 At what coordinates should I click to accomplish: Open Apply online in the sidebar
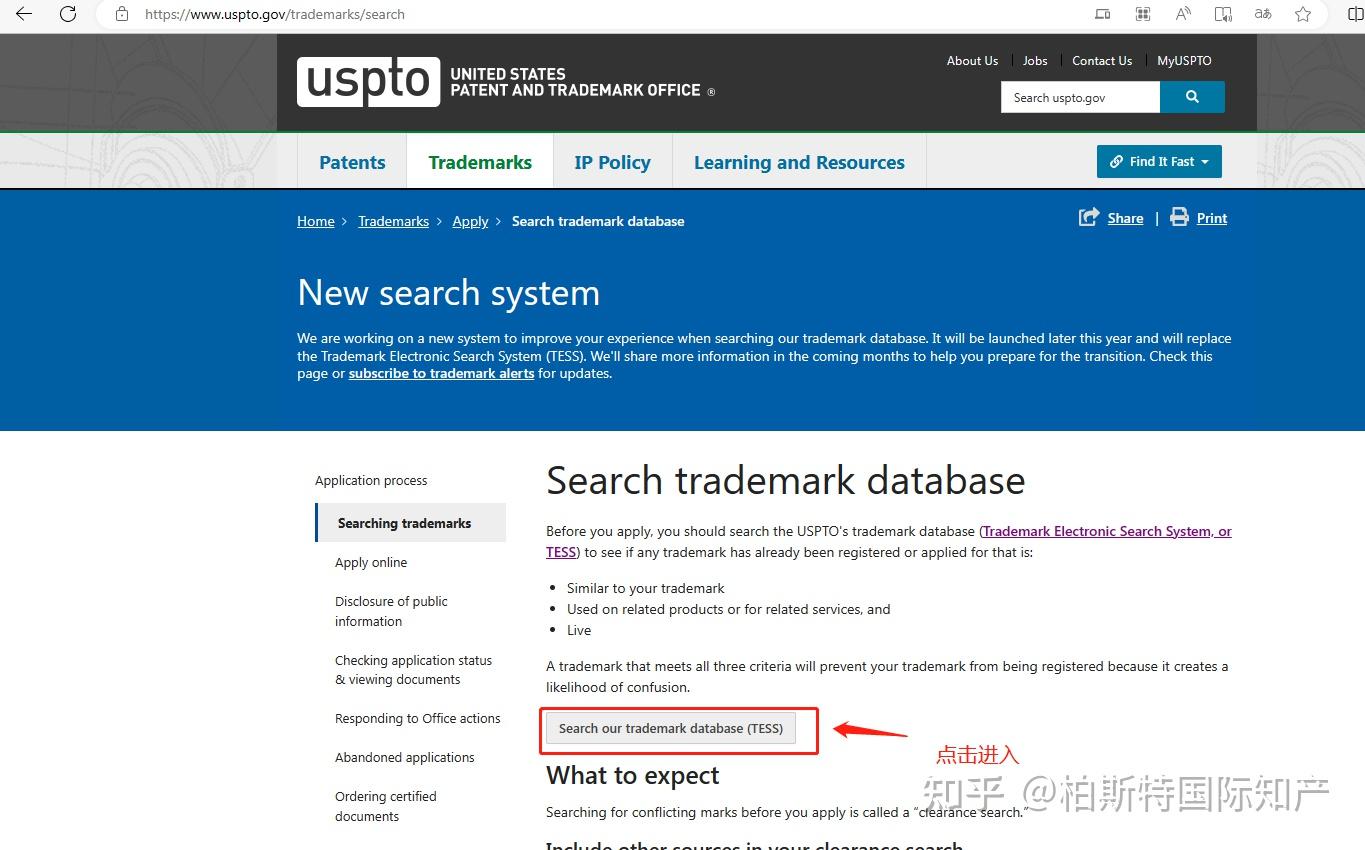pyautogui.click(x=371, y=562)
